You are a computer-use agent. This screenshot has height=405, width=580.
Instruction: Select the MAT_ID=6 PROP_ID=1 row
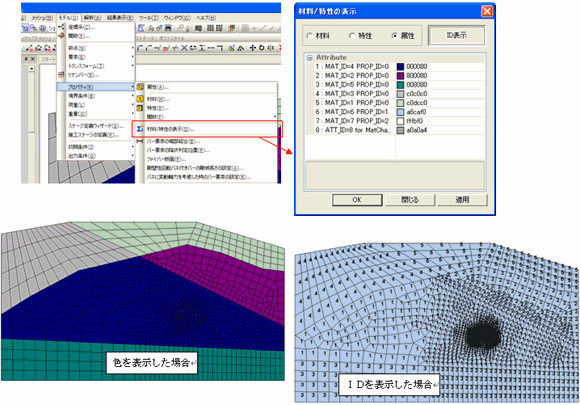pos(399,112)
